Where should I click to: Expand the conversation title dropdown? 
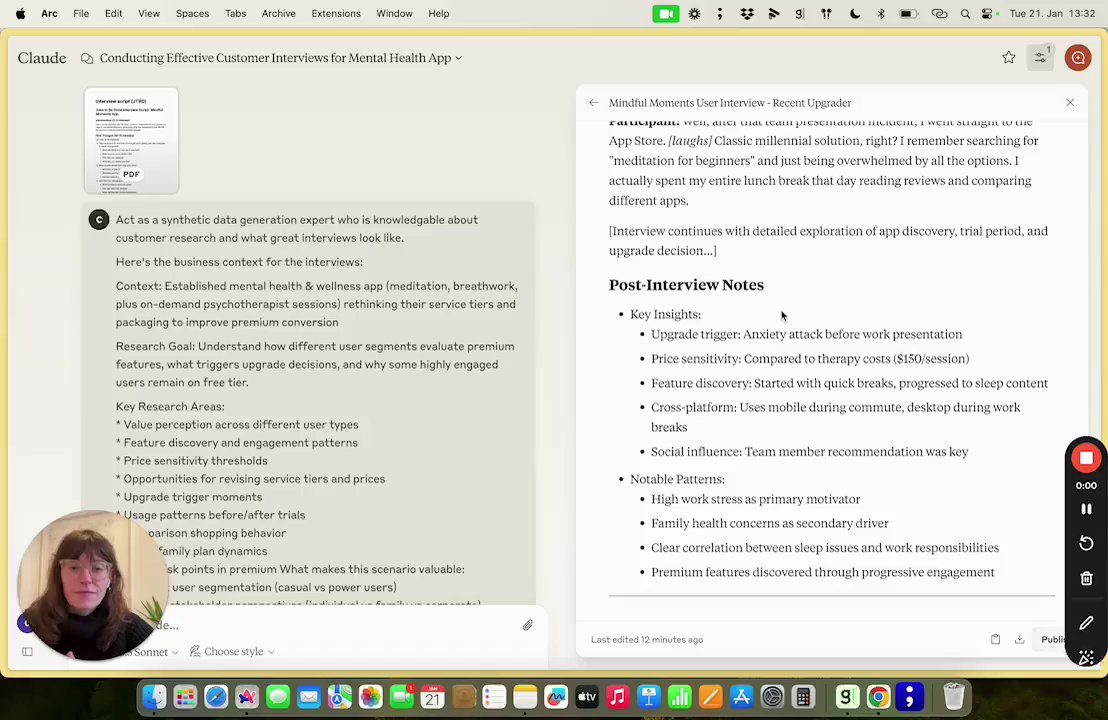pos(459,58)
